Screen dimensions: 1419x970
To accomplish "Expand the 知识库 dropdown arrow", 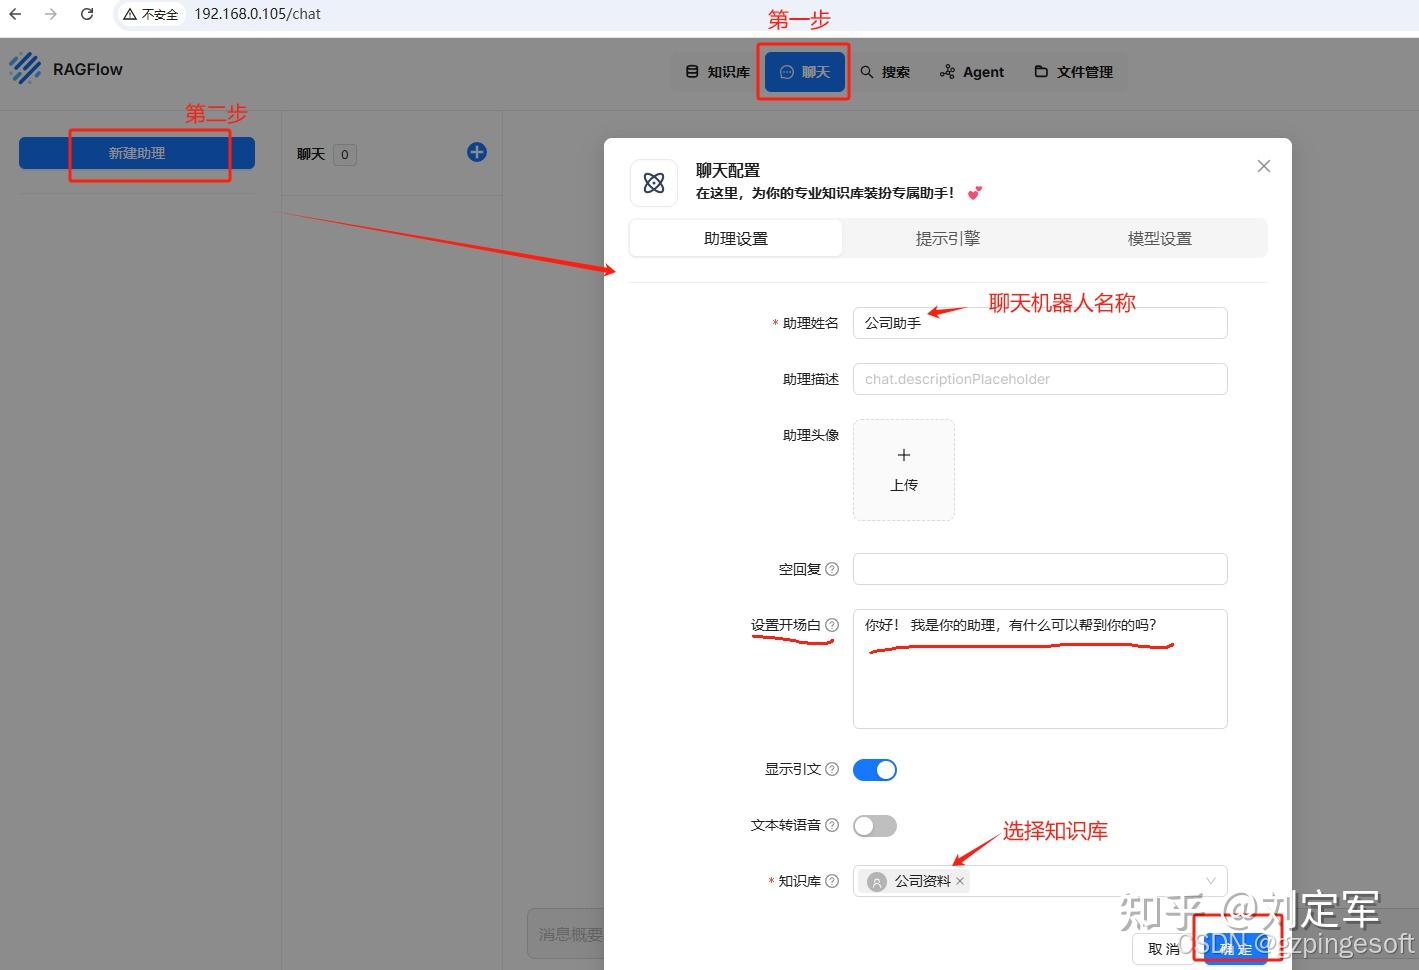I will click(x=1210, y=881).
